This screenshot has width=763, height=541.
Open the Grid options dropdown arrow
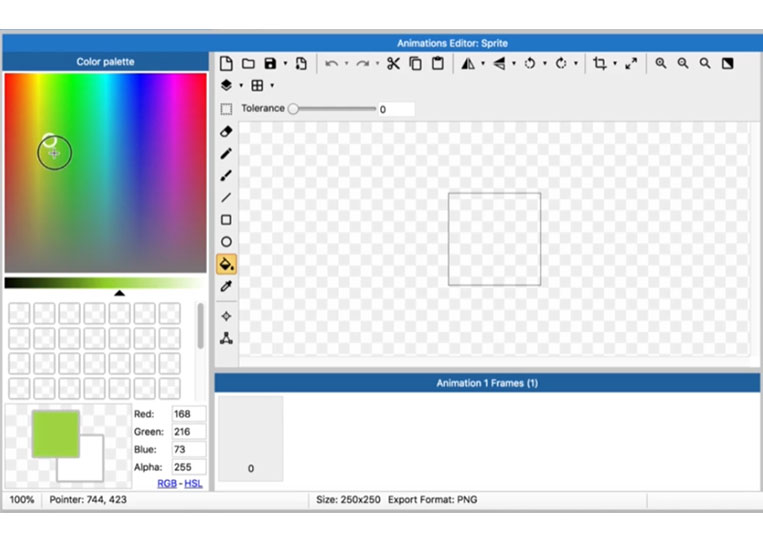pyautogui.click(x=272, y=85)
